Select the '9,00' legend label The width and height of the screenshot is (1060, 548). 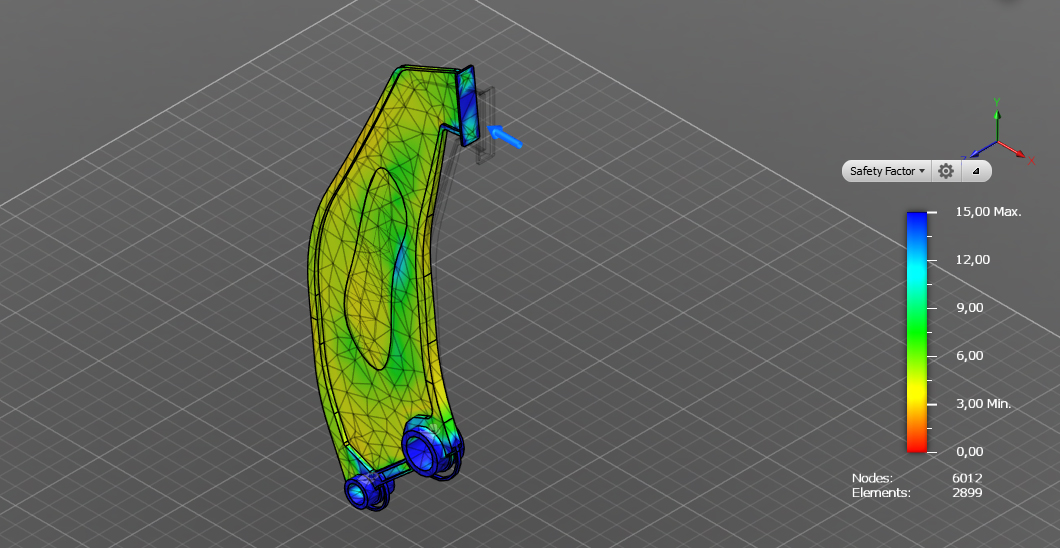click(969, 307)
